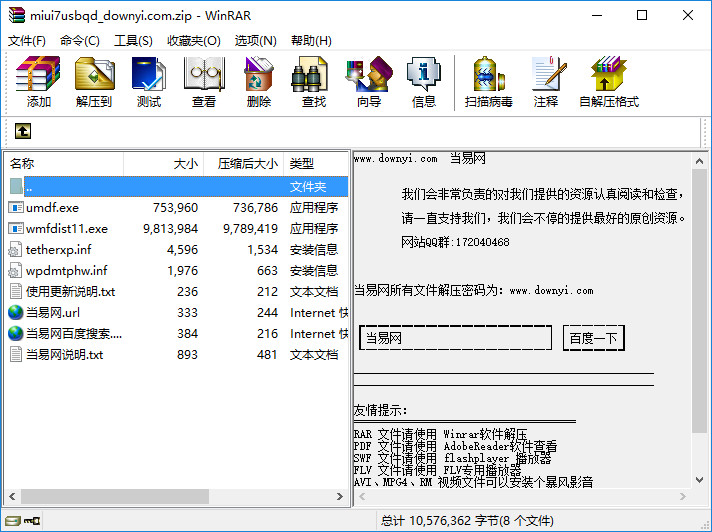Click packed size value 736,786
Screen dimensions: 712x532
tap(255, 208)
